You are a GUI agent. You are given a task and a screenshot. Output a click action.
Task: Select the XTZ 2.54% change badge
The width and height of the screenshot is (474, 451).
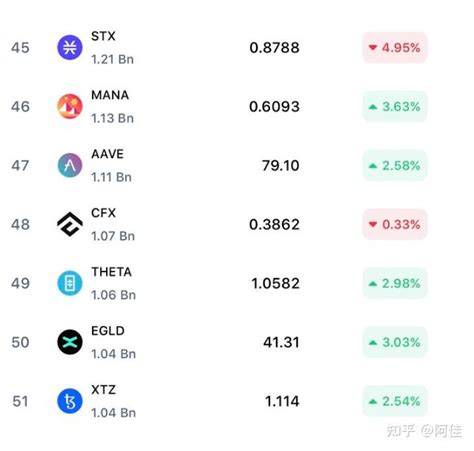tap(395, 401)
